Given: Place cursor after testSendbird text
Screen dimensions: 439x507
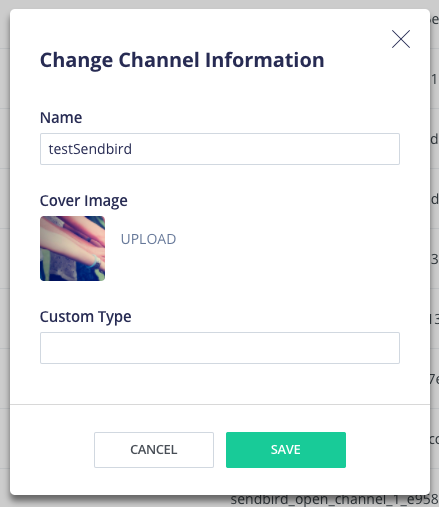Looking at the screenshot, I should (x=133, y=149).
